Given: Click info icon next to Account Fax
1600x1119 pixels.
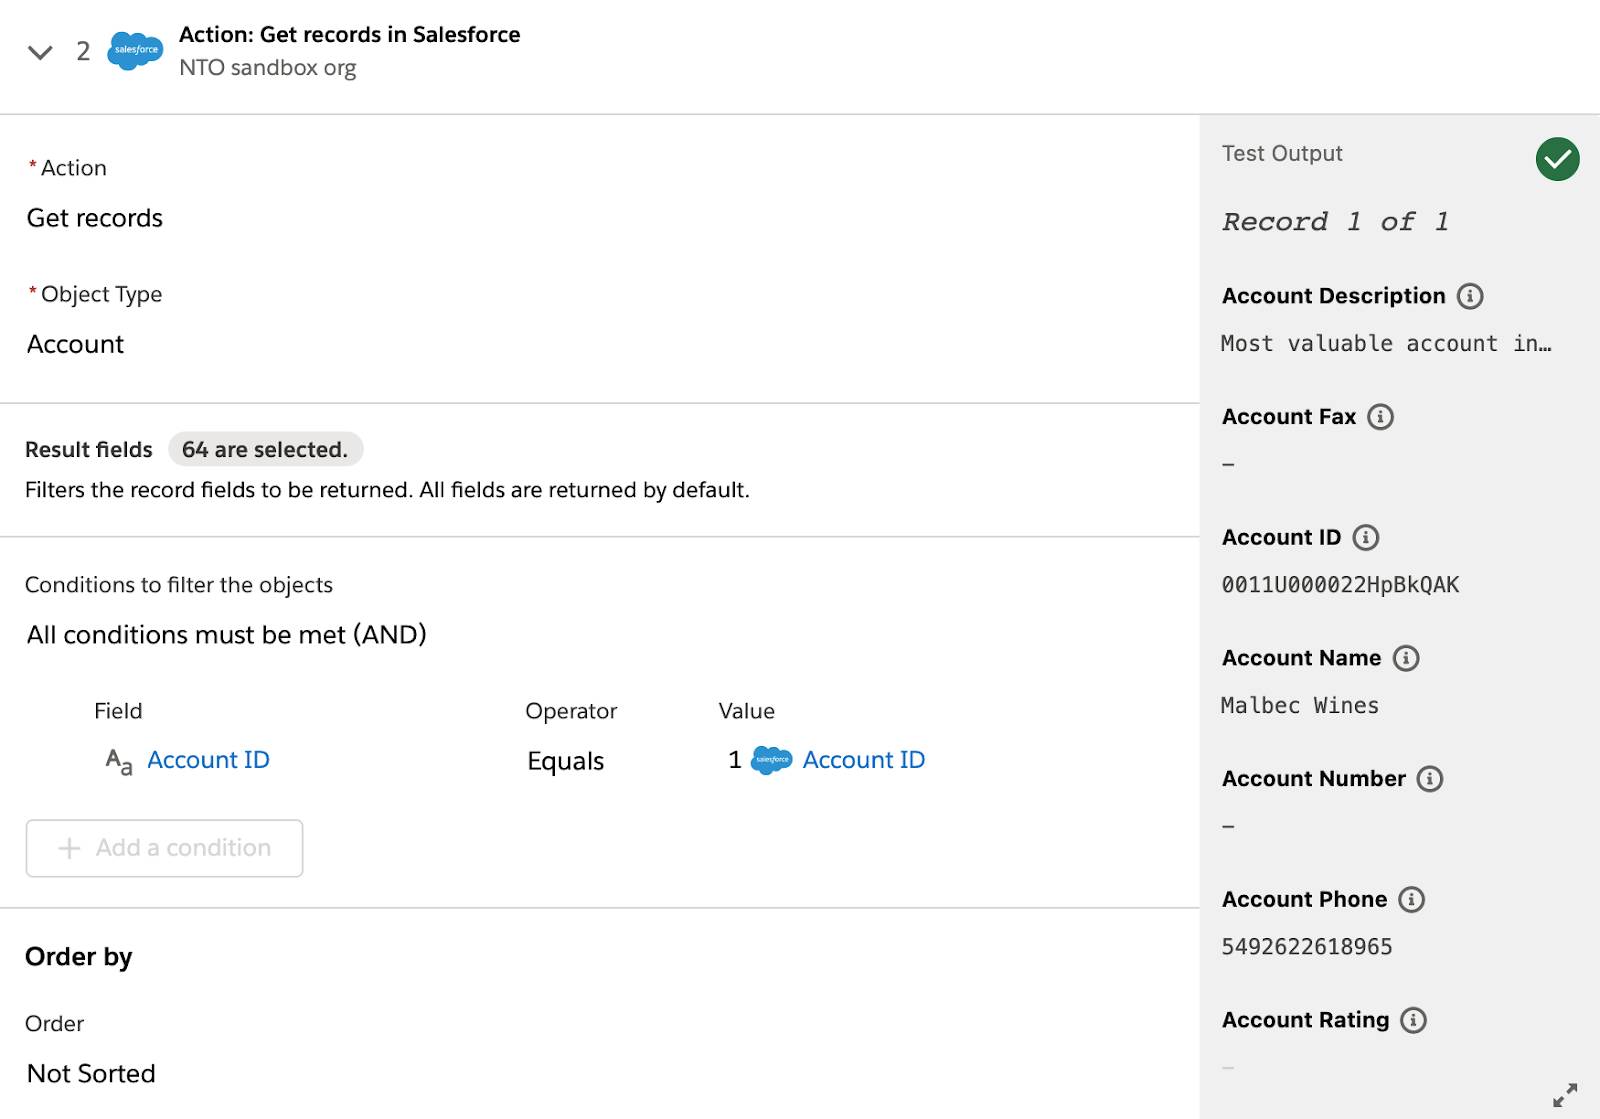Looking at the screenshot, I should (x=1380, y=417).
